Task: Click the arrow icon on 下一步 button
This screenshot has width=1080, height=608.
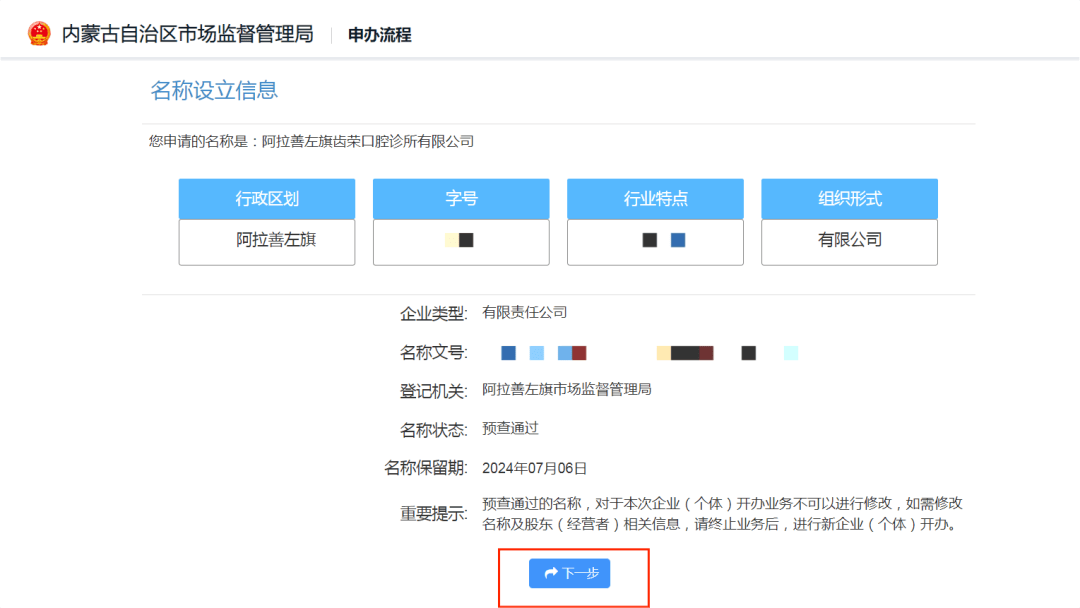Action: pos(549,573)
